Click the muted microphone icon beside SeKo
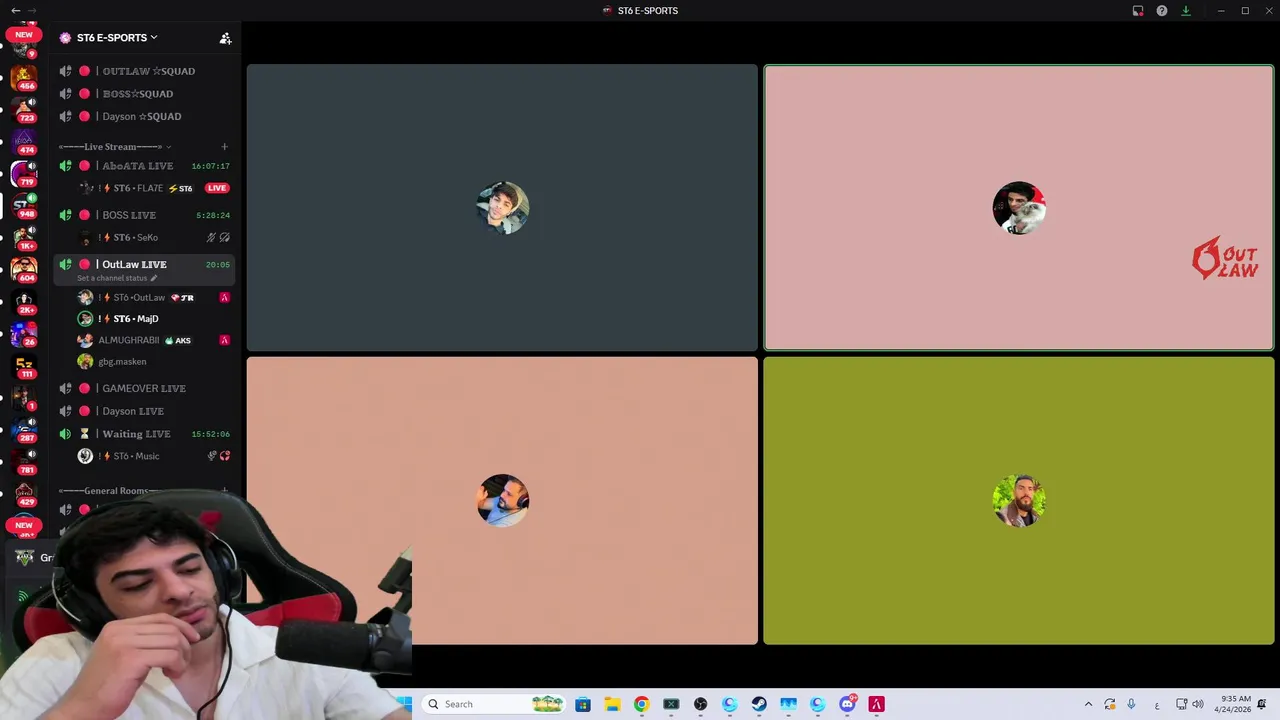The image size is (1280, 720). coord(211,237)
